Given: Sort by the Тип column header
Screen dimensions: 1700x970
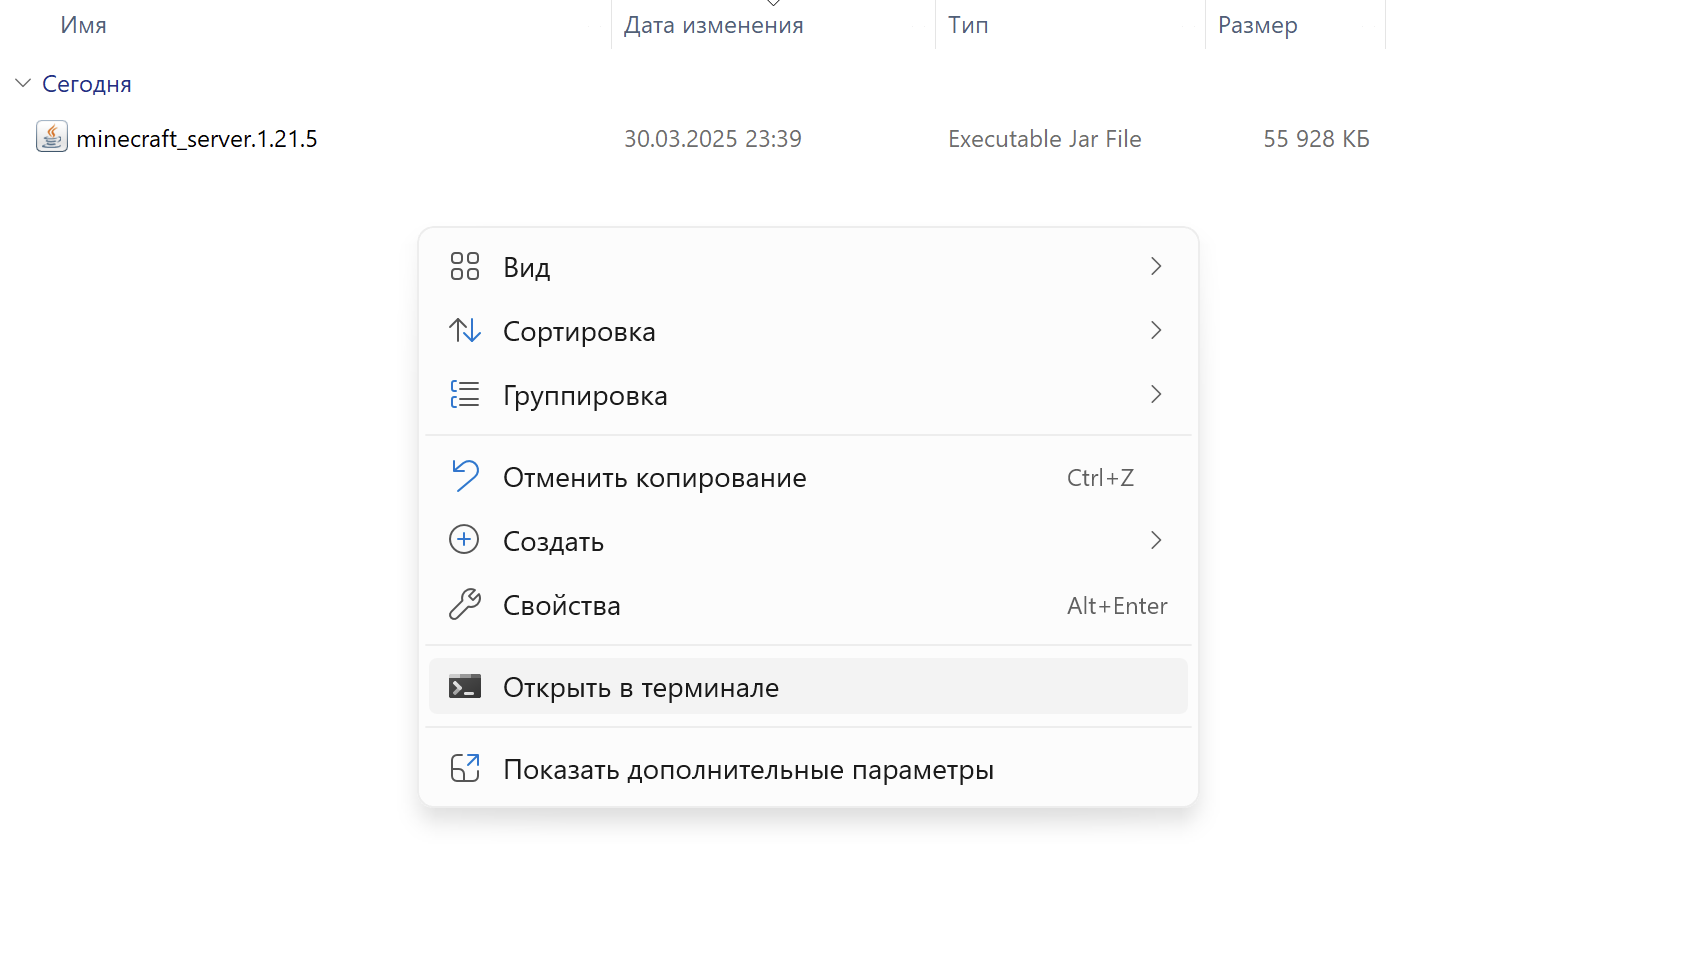Looking at the screenshot, I should pos(968,25).
